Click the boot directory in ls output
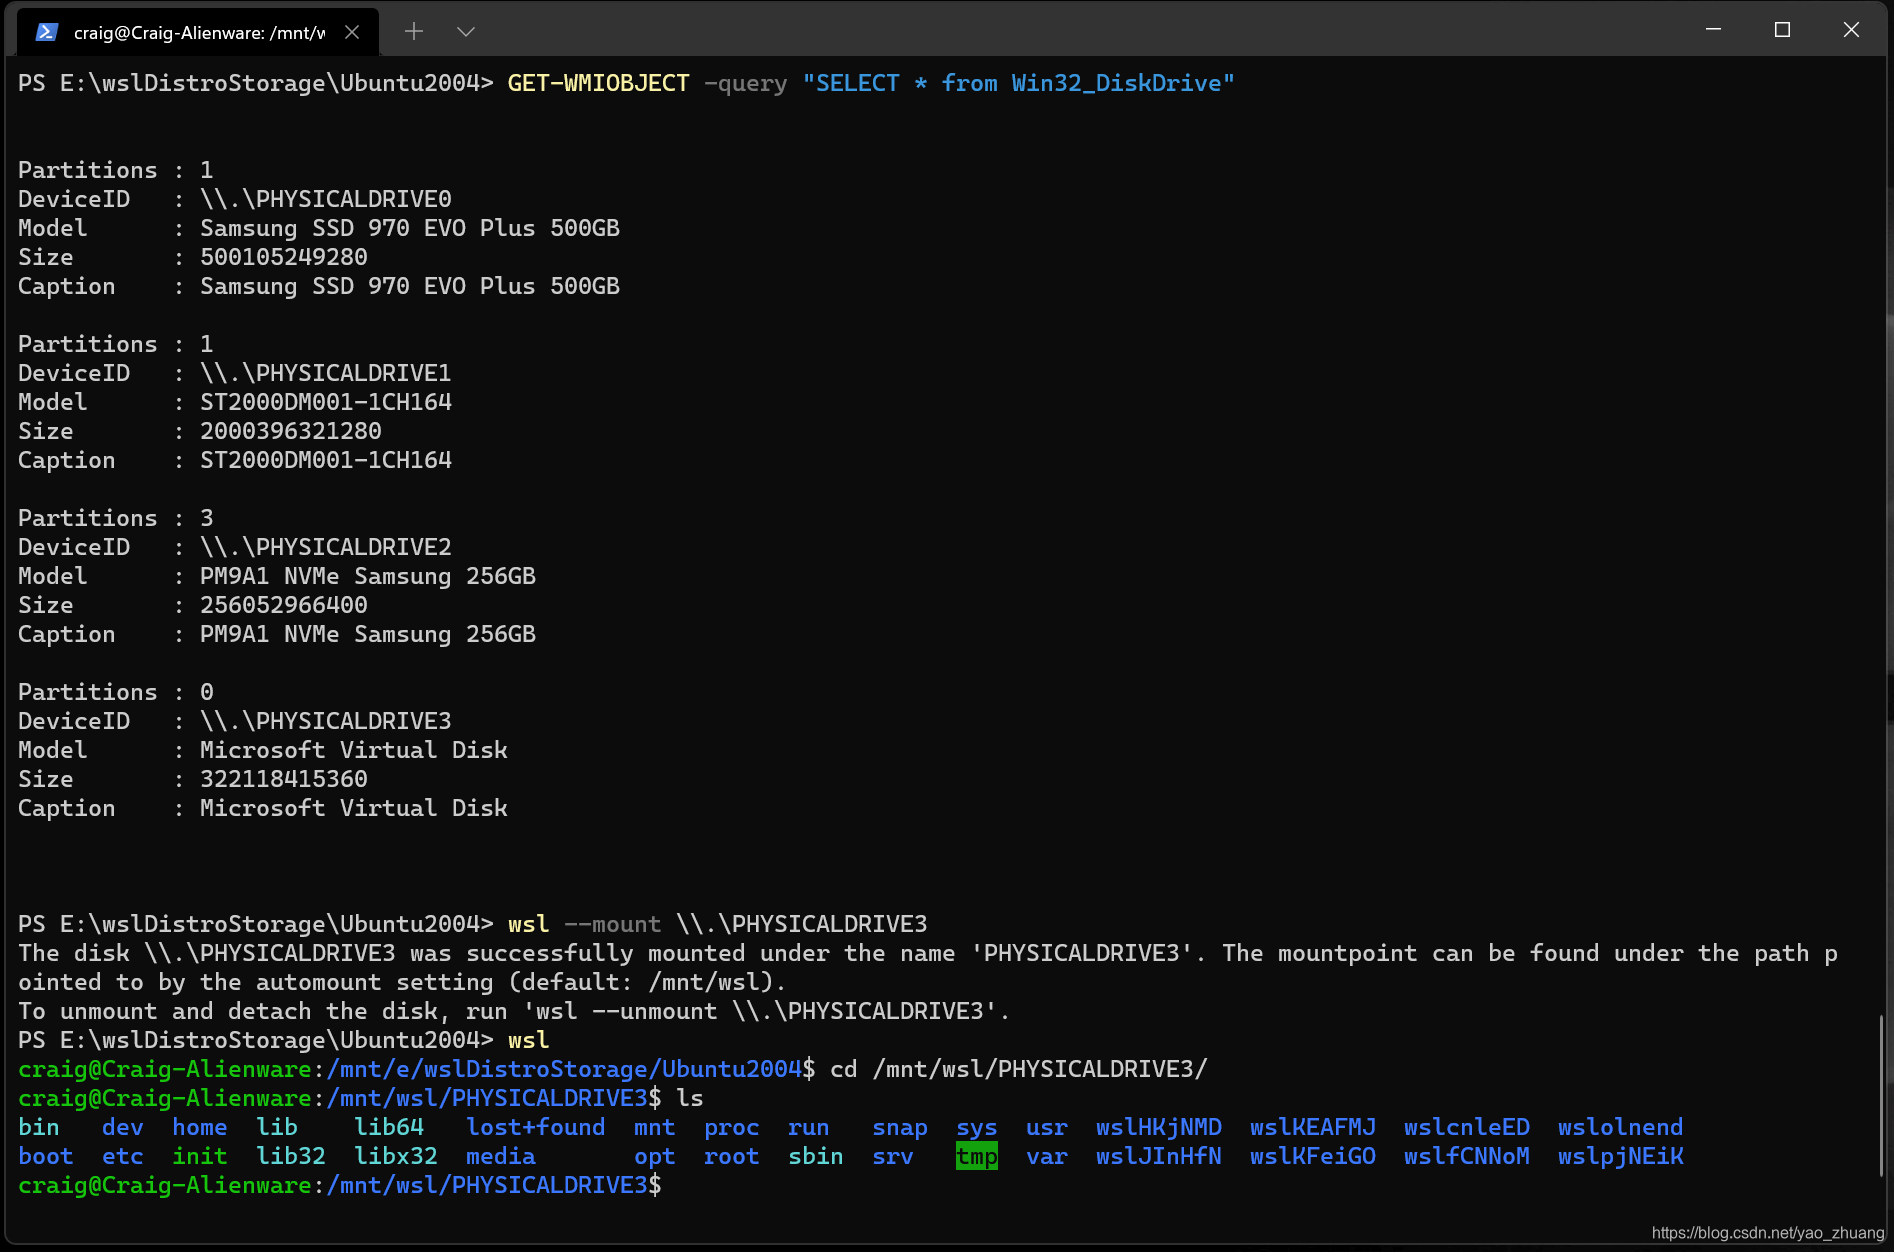 coord(46,1156)
